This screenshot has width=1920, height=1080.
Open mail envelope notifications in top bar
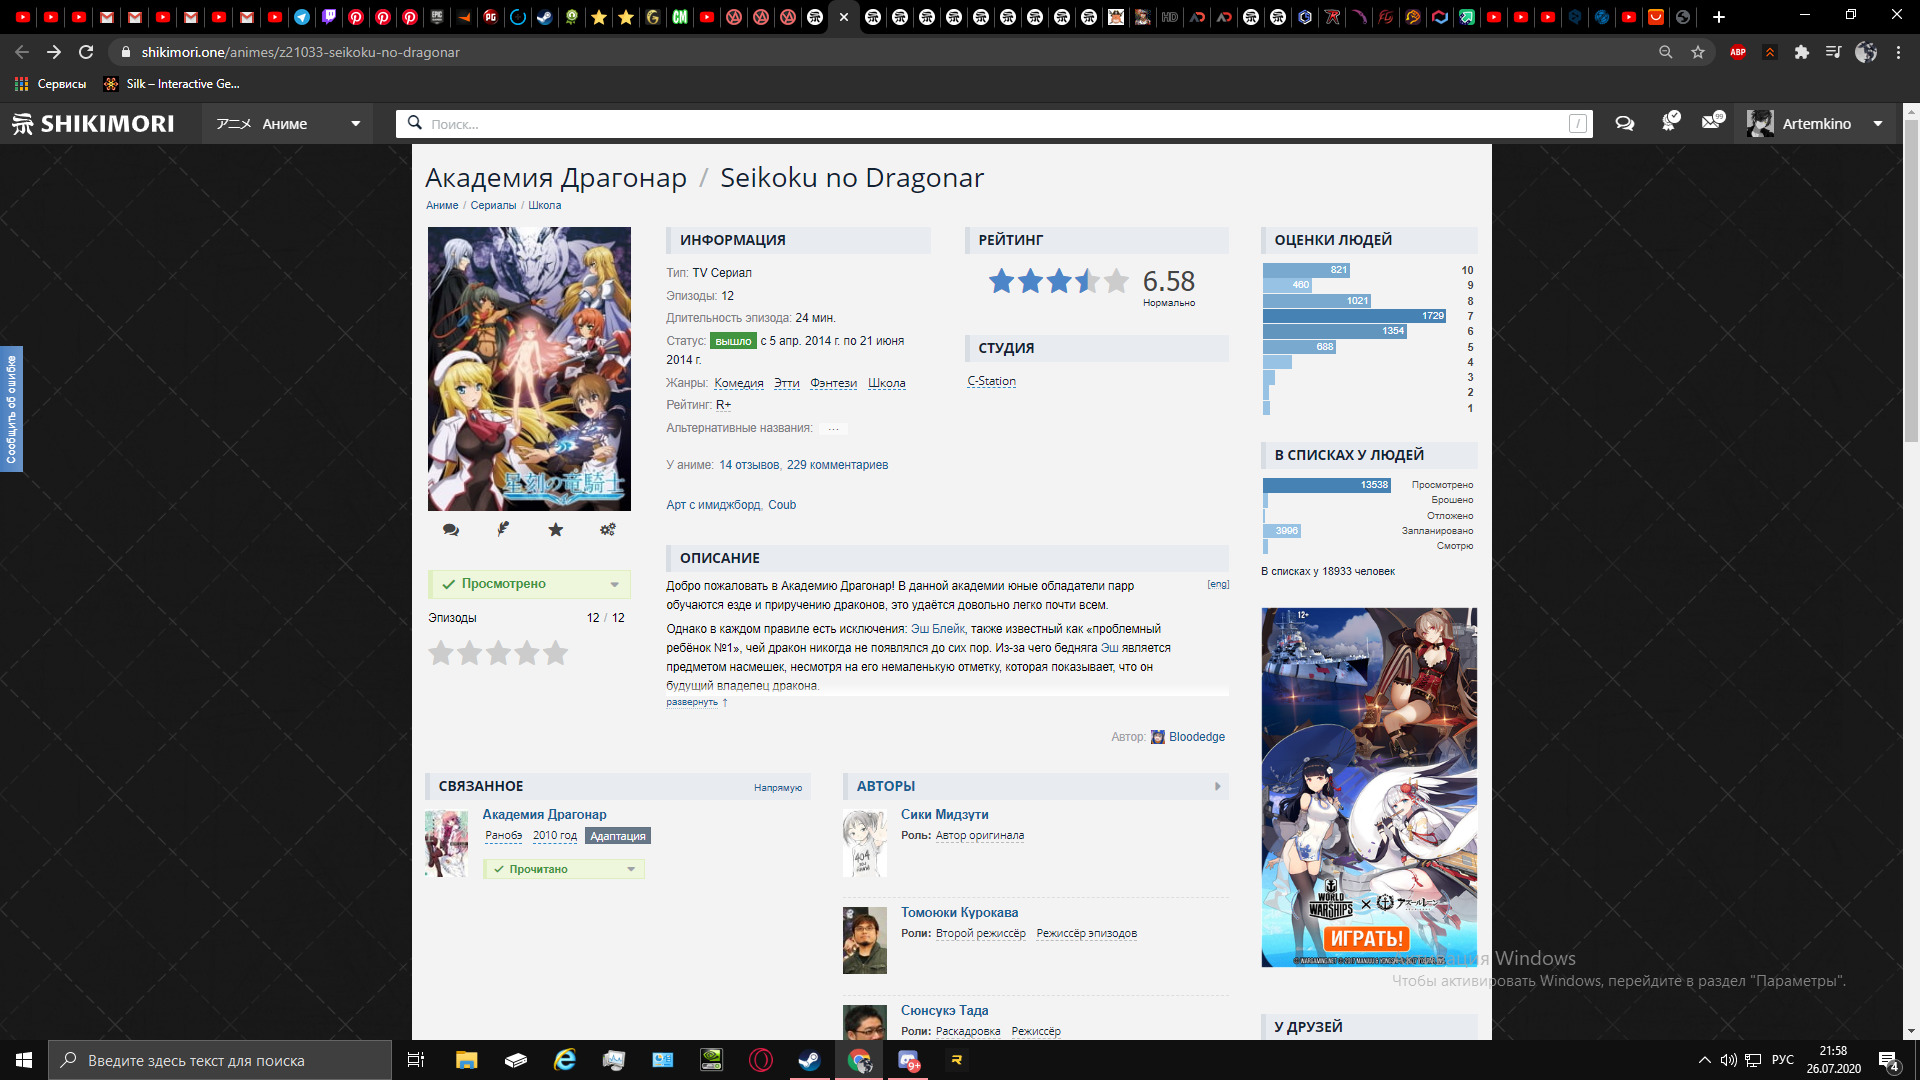(x=1713, y=123)
